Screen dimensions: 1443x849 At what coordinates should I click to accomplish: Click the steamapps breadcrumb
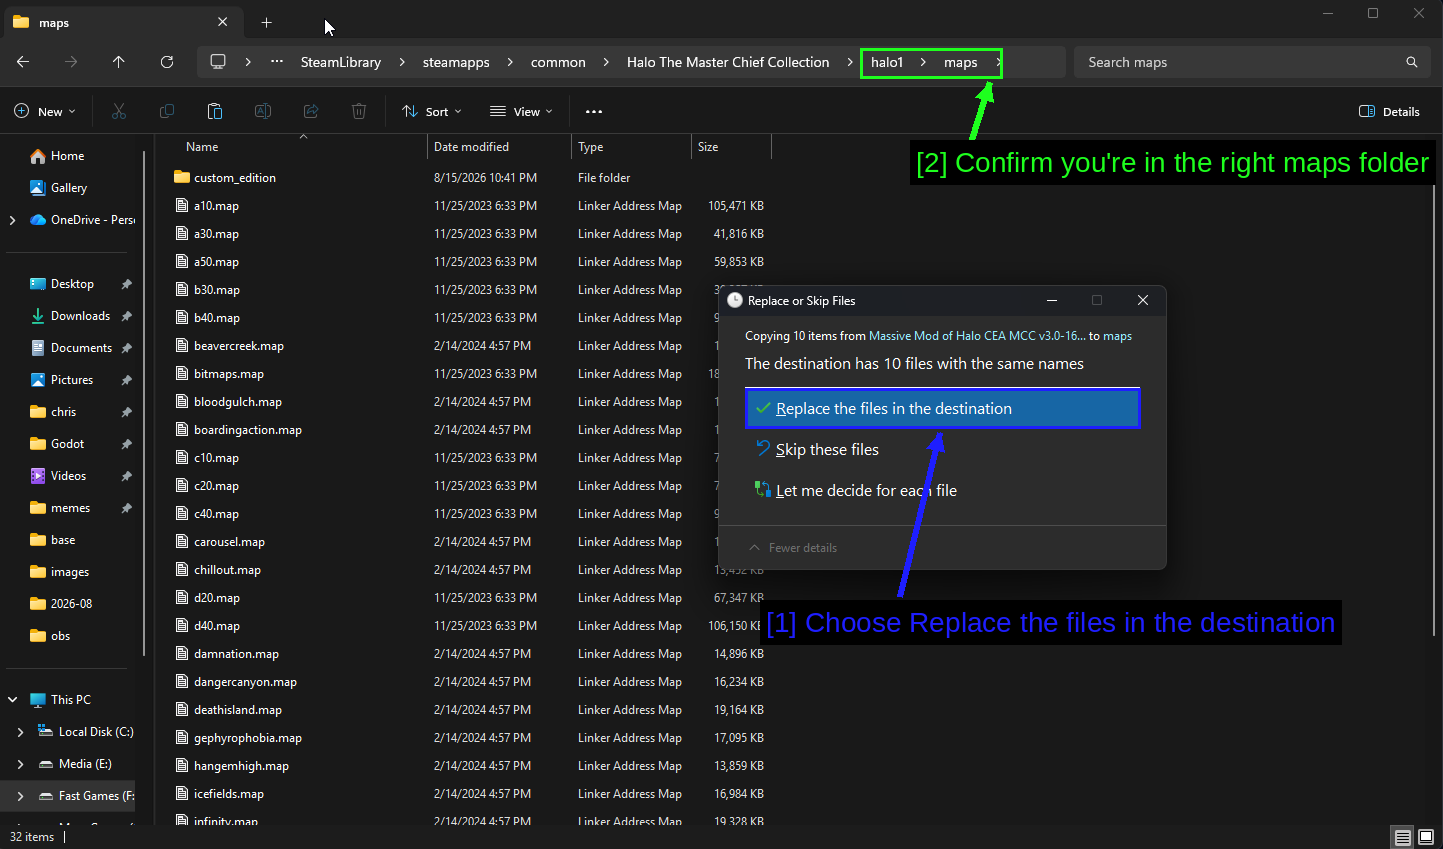tap(456, 62)
